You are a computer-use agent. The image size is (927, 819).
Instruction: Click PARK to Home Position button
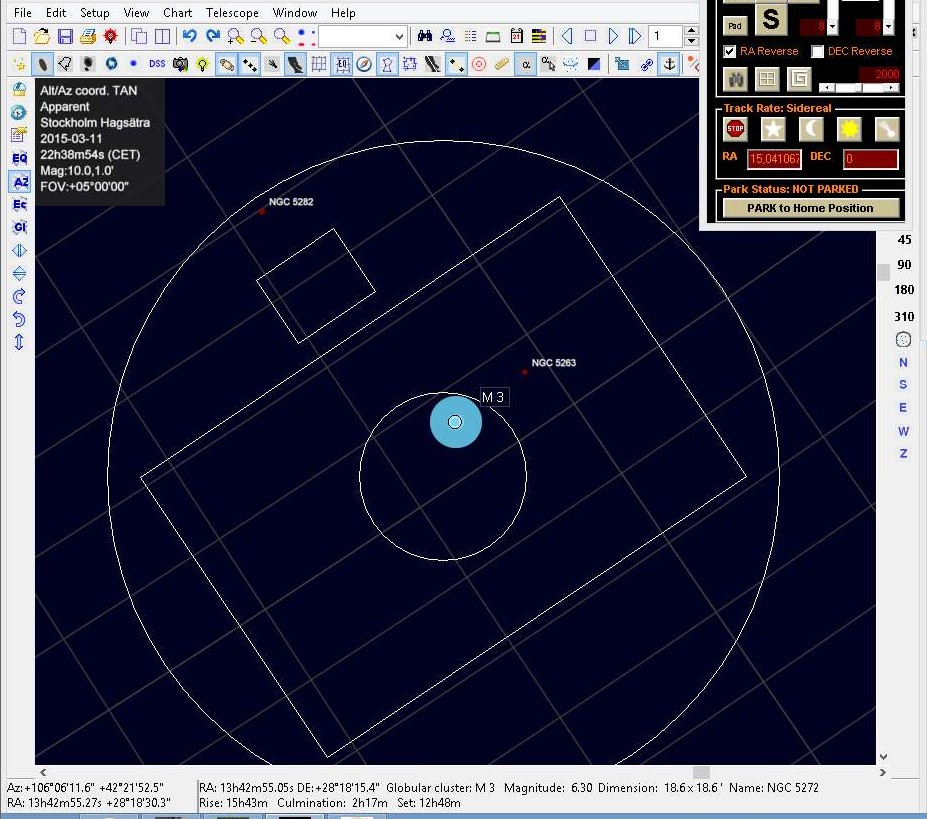click(811, 208)
